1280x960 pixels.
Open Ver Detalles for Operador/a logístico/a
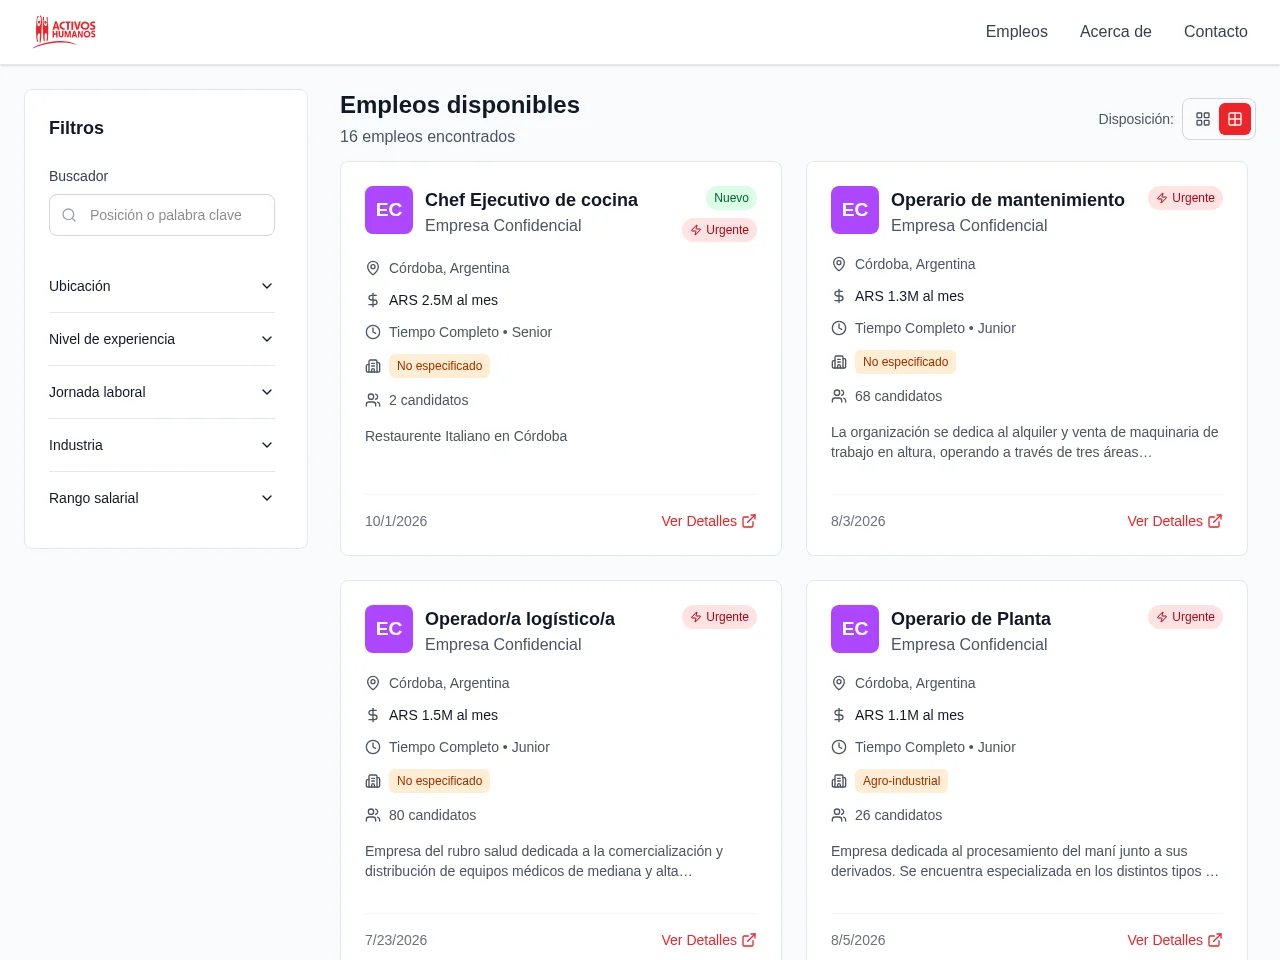coord(709,940)
